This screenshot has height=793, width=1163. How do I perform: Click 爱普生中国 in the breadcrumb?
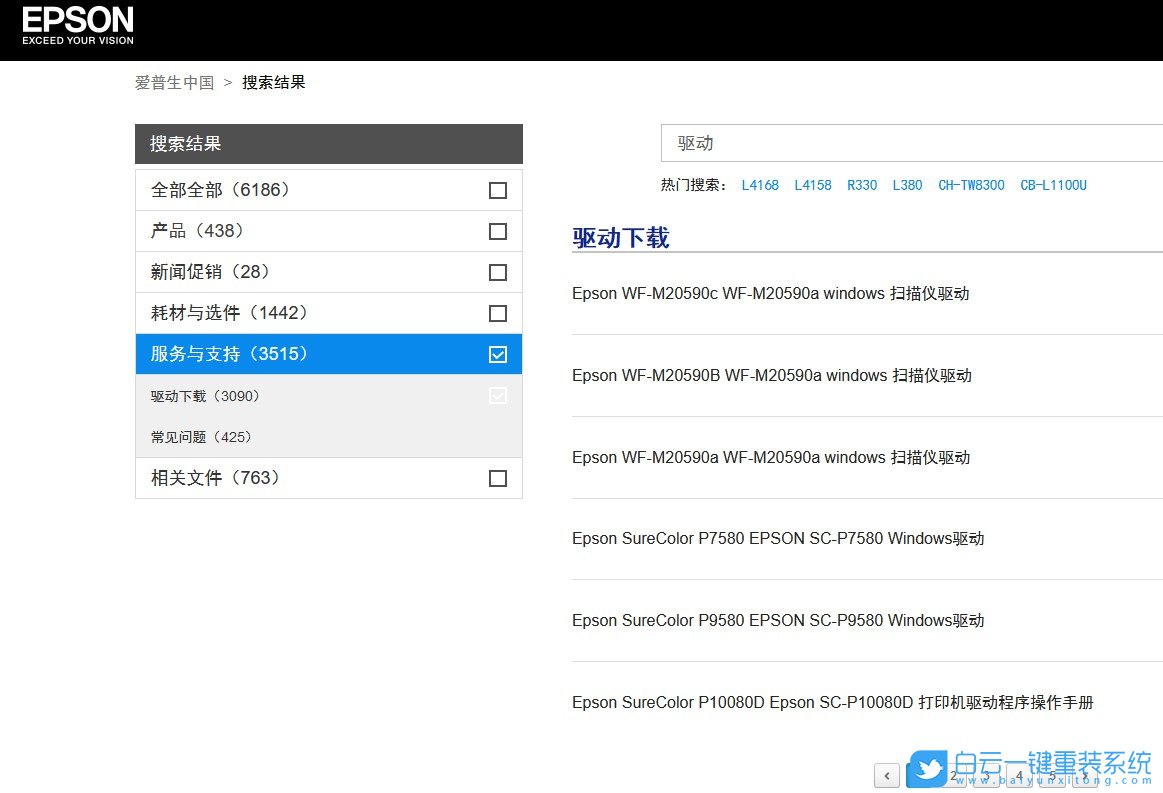175,82
